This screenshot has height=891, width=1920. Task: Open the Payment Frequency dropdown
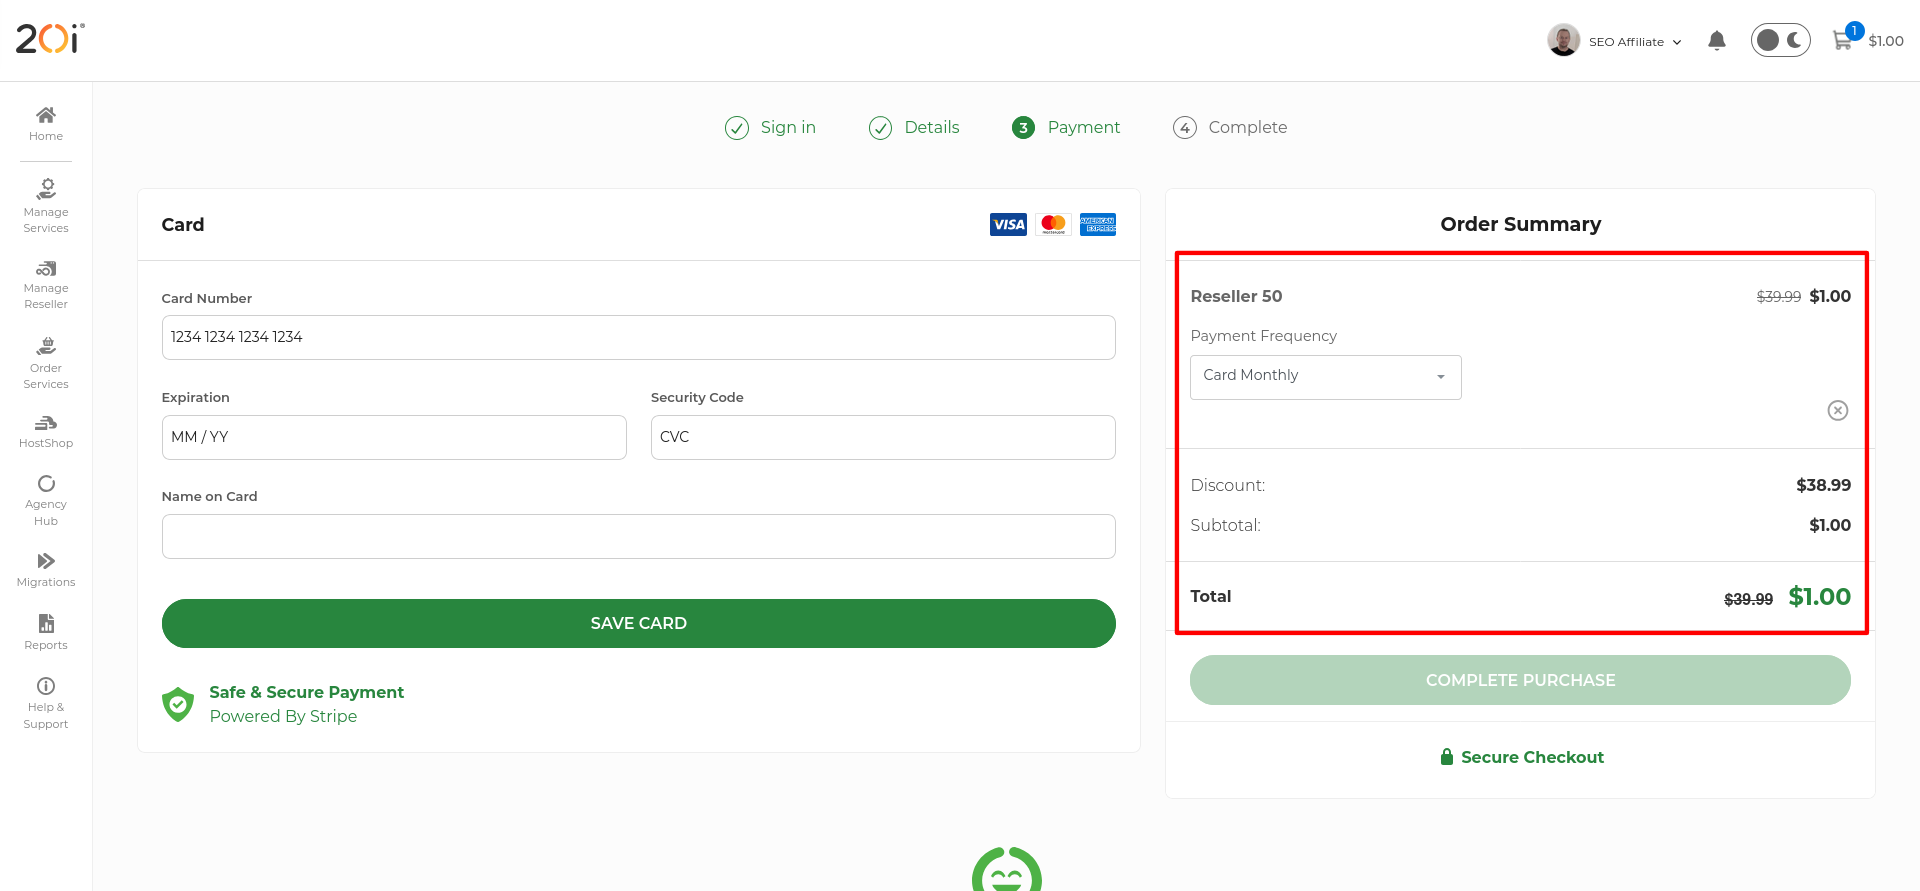coord(1326,377)
